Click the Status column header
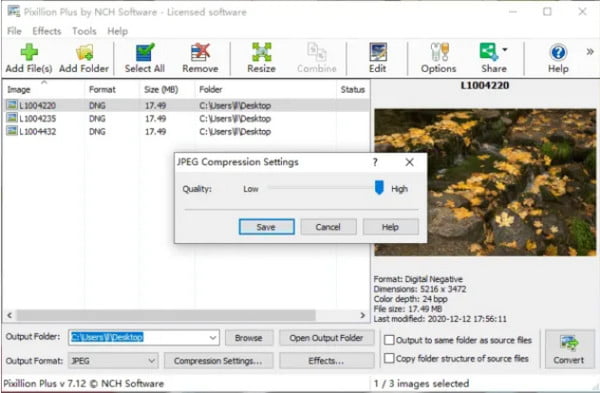 (x=353, y=90)
